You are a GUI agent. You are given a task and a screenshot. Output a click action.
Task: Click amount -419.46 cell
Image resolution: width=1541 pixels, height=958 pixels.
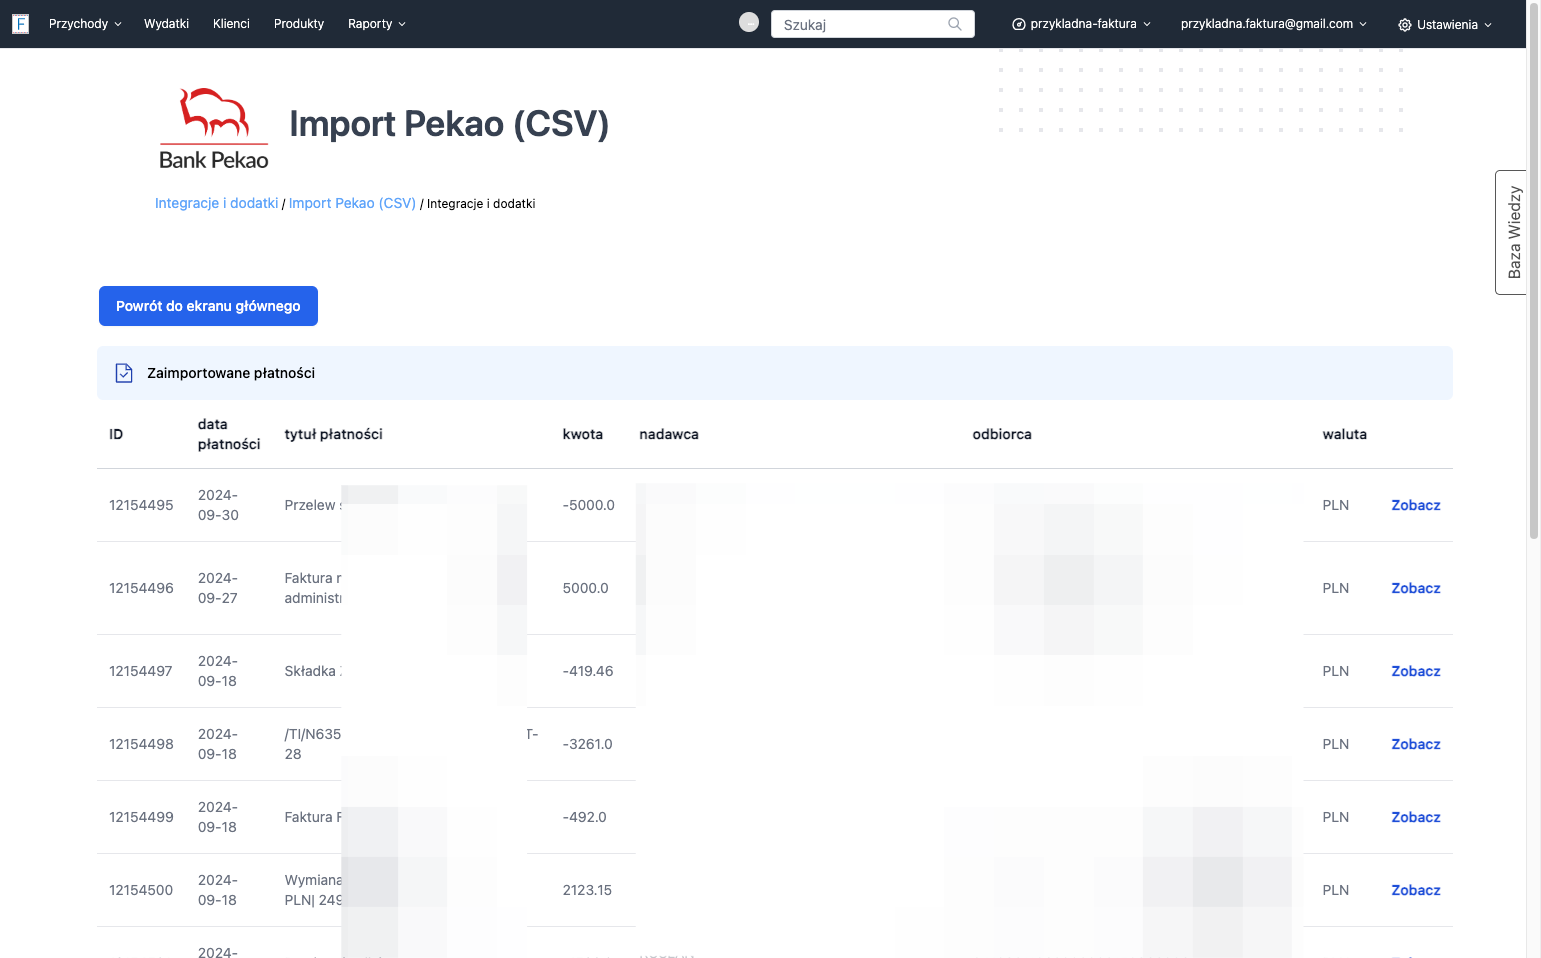pos(588,671)
